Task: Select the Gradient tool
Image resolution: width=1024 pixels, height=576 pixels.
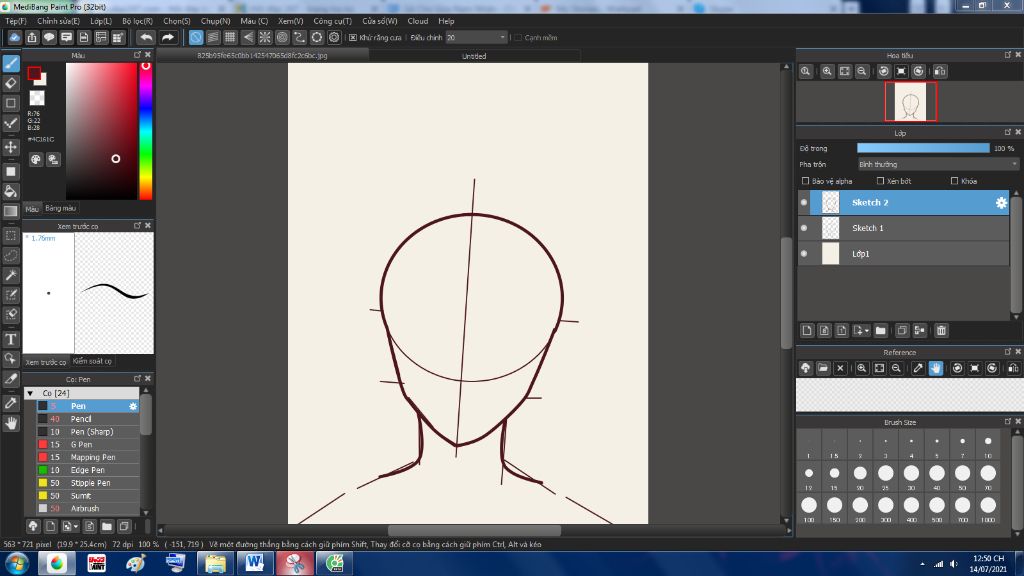Action: pyautogui.click(x=11, y=211)
